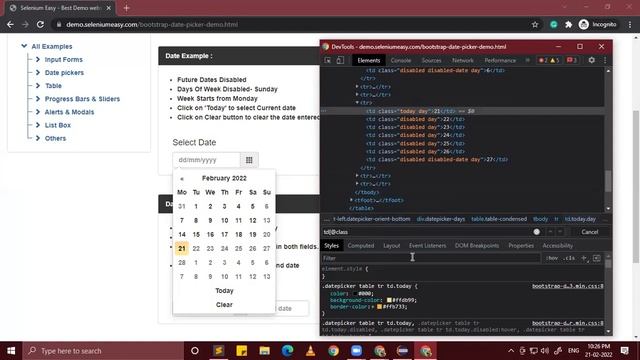Select the td.today.day breadcrumb
Viewport: 640px width, 360px height.
580,219
